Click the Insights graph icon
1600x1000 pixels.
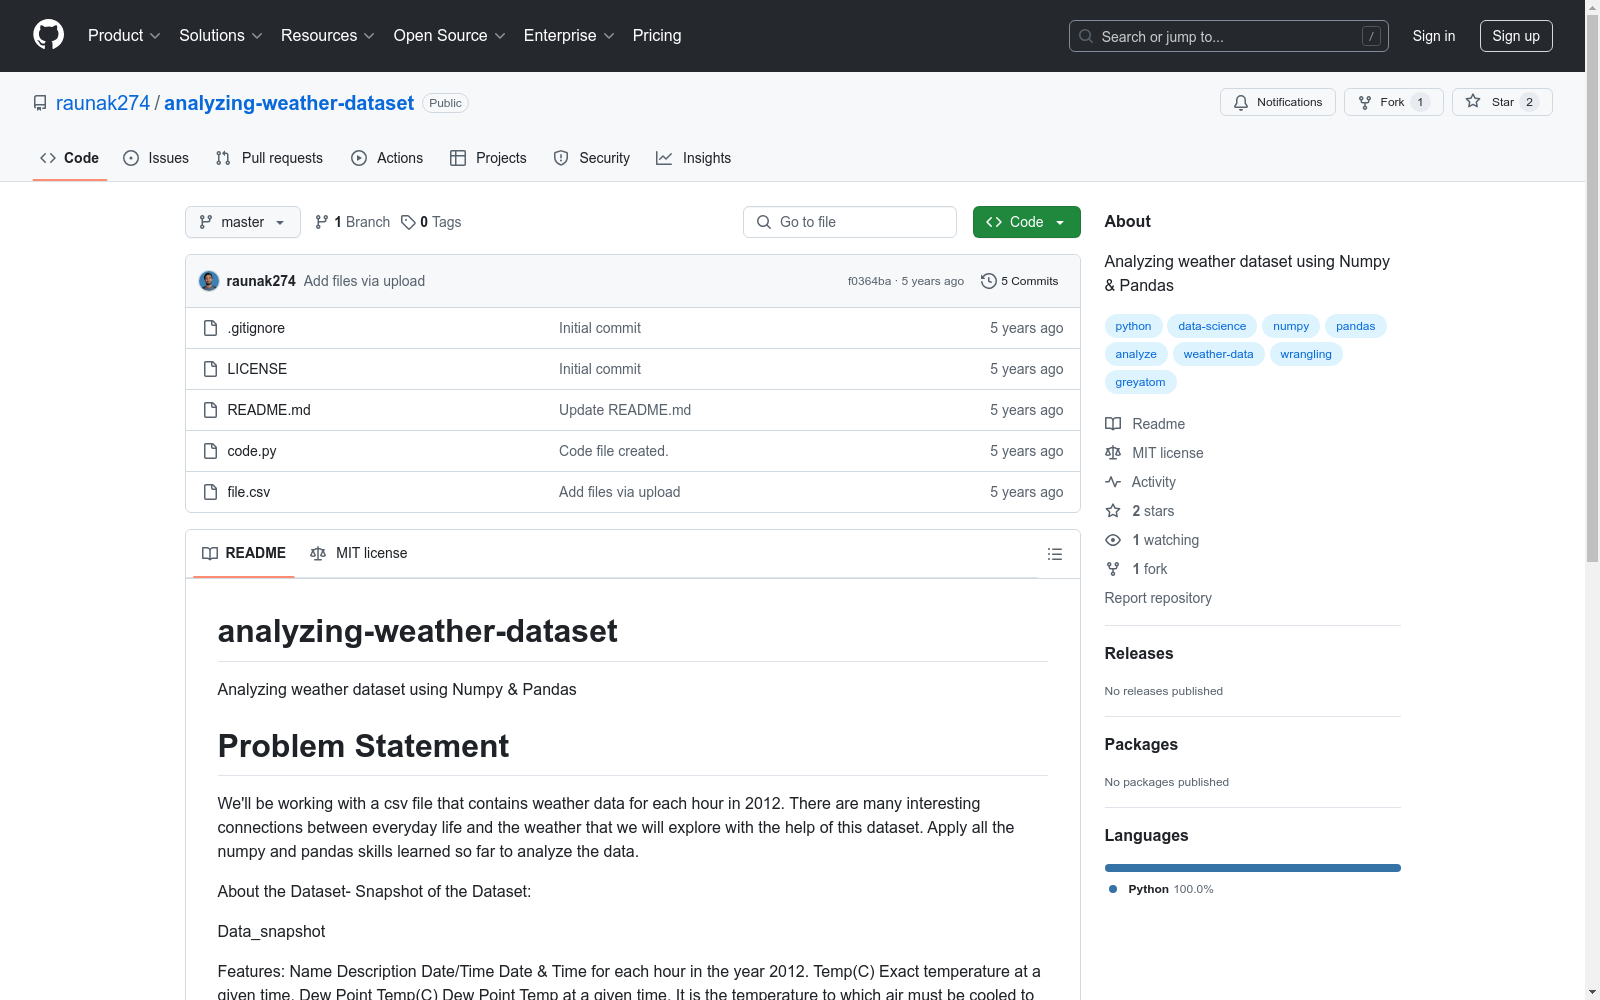pyautogui.click(x=664, y=158)
